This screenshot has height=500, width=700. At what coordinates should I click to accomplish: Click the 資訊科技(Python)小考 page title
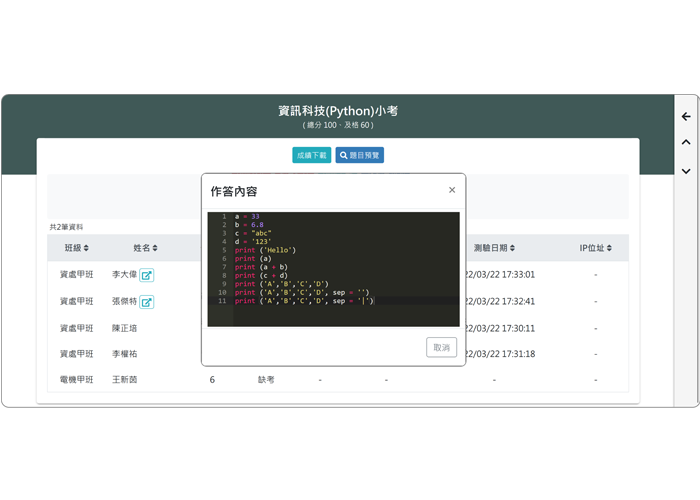pyautogui.click(x=337, y=110)
